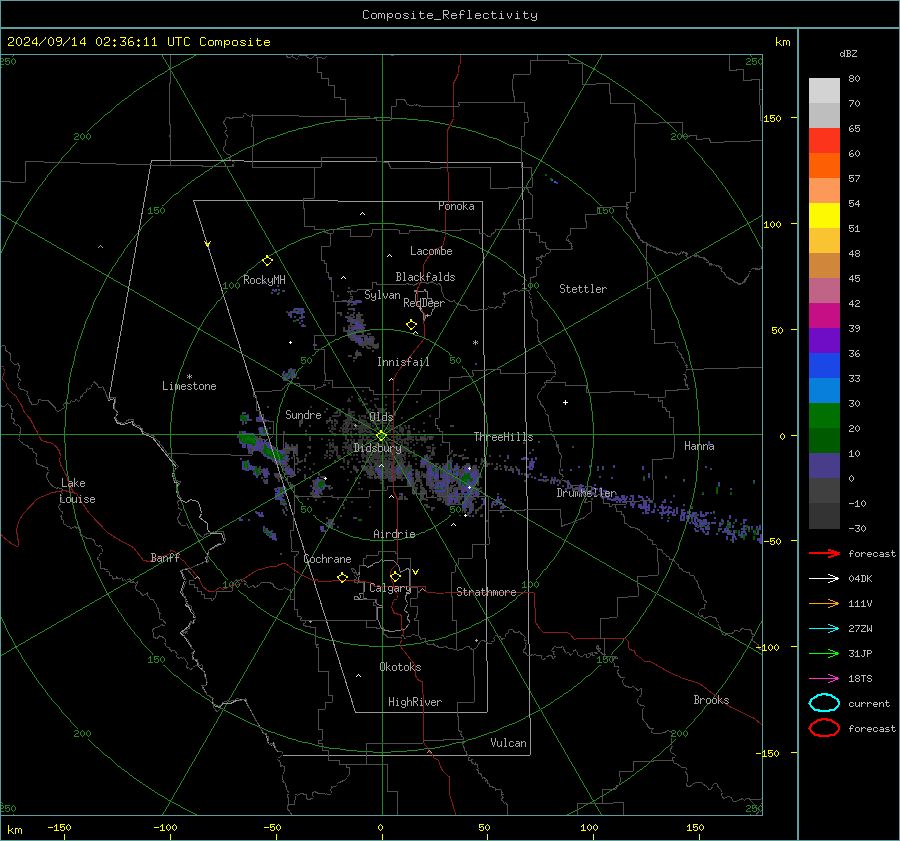900x841 pixels.
Task: Click the orange 111V arrow legend icon
Action: tap(824, 603)
